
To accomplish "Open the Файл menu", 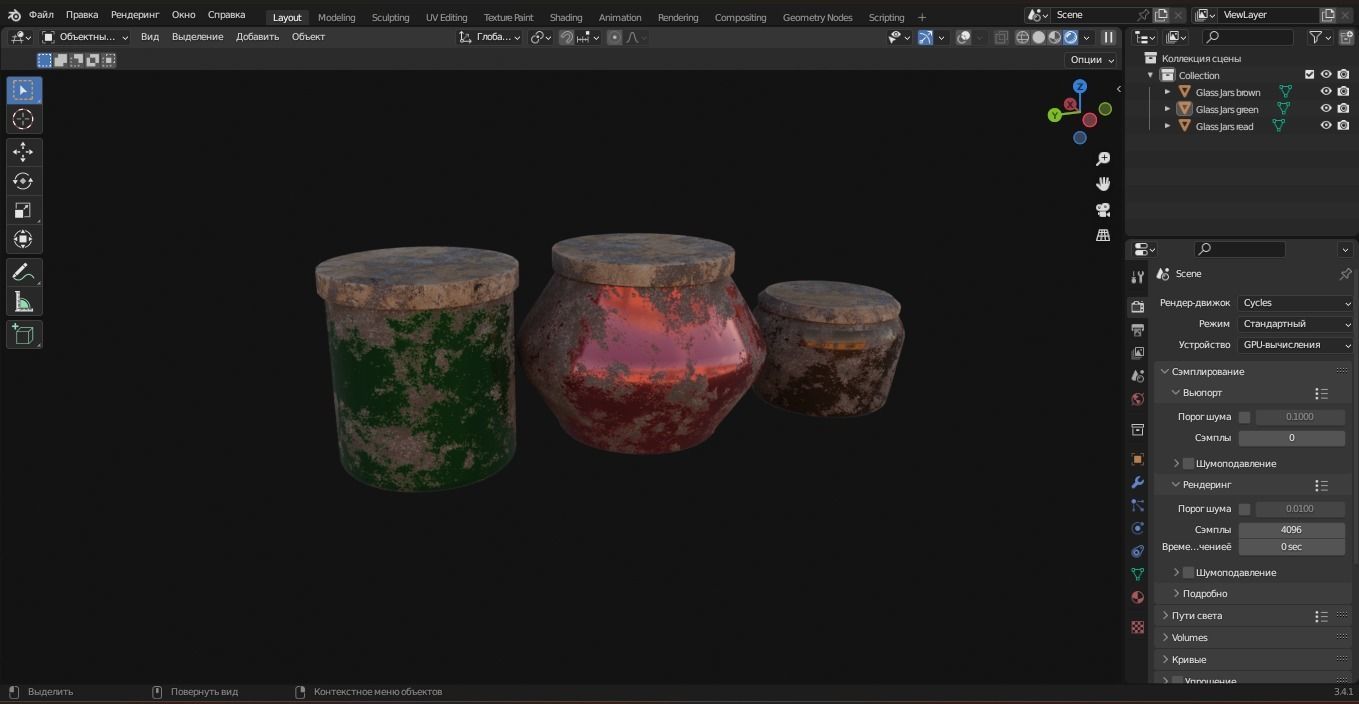I will [41, 15].
